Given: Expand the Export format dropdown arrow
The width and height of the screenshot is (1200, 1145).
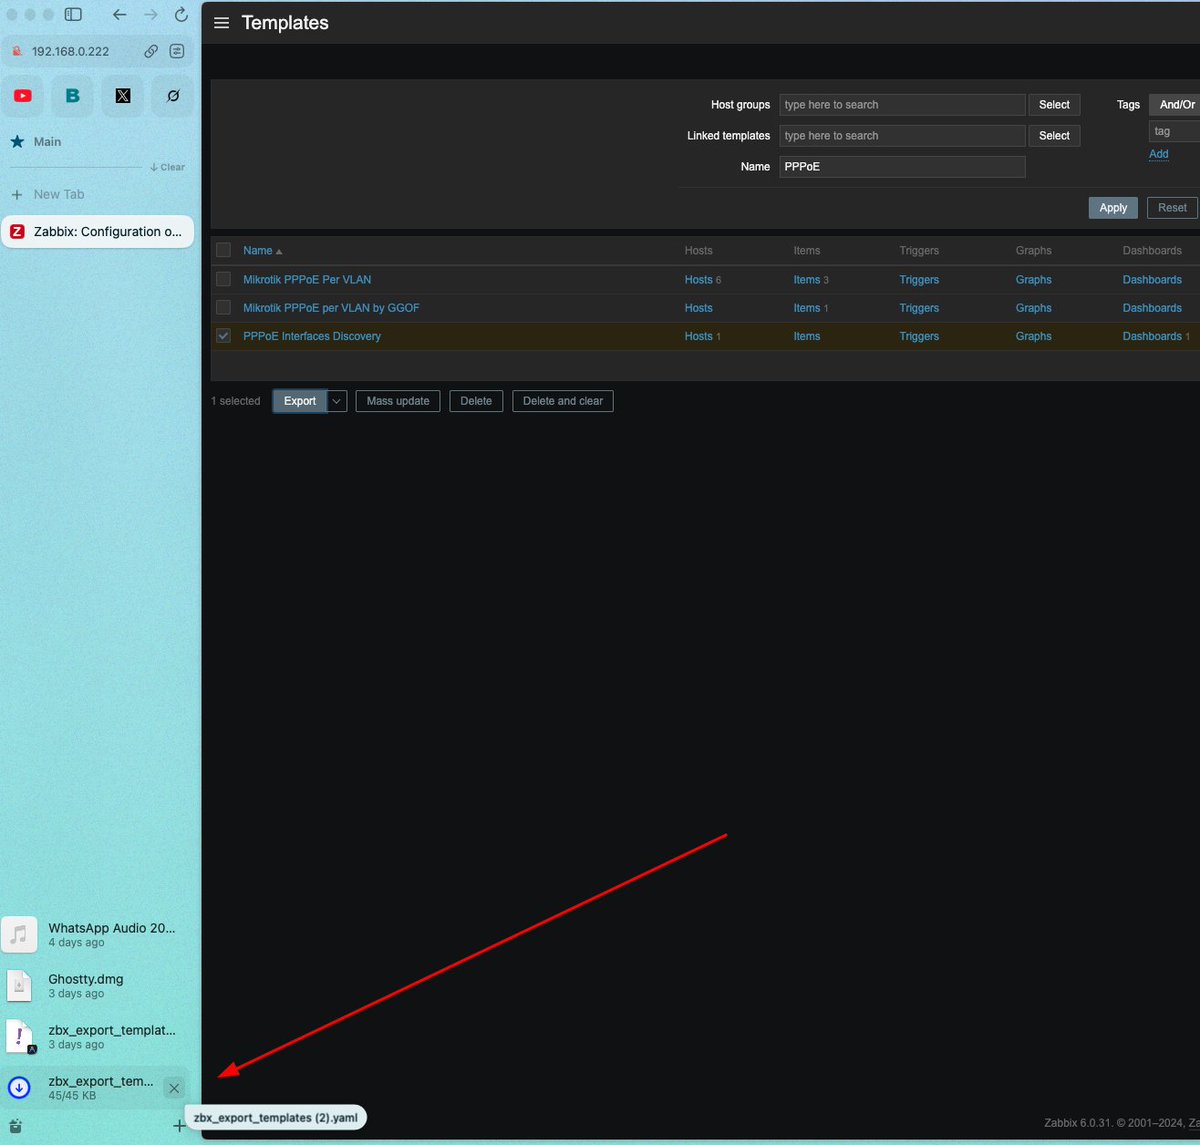Looking at the screenshot, I should click(x=337, y=401).
